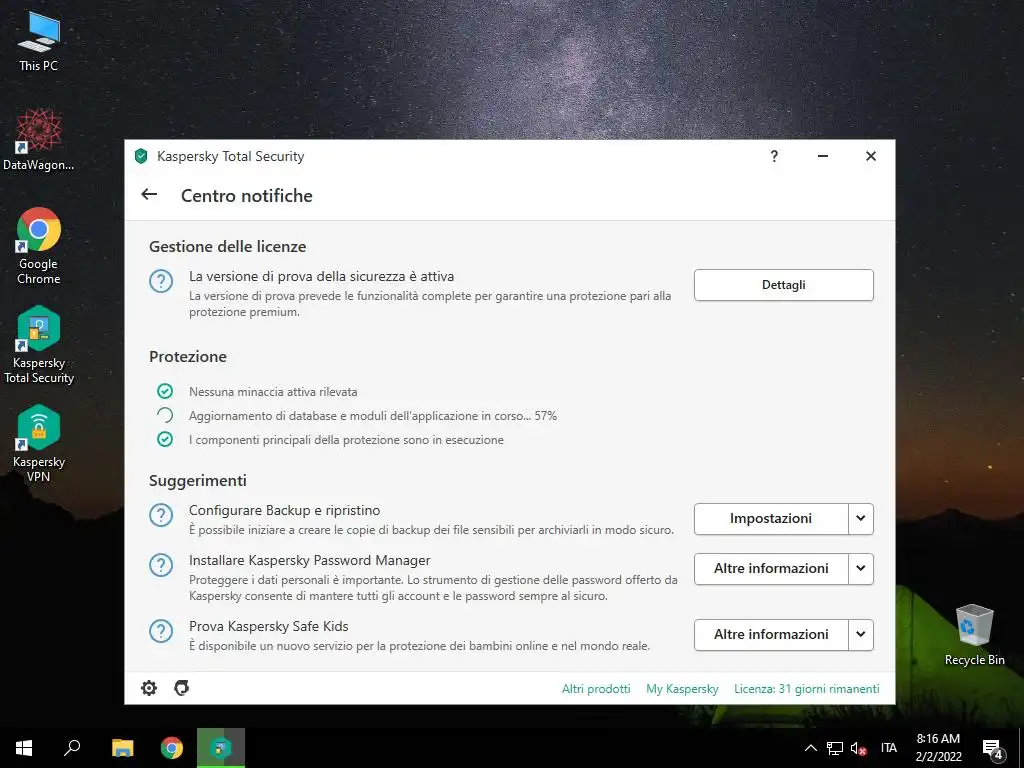Click info icon beside Prova Kaspersky Safe Kids
Screen dimensions: 1024x768
click(161, 631)
